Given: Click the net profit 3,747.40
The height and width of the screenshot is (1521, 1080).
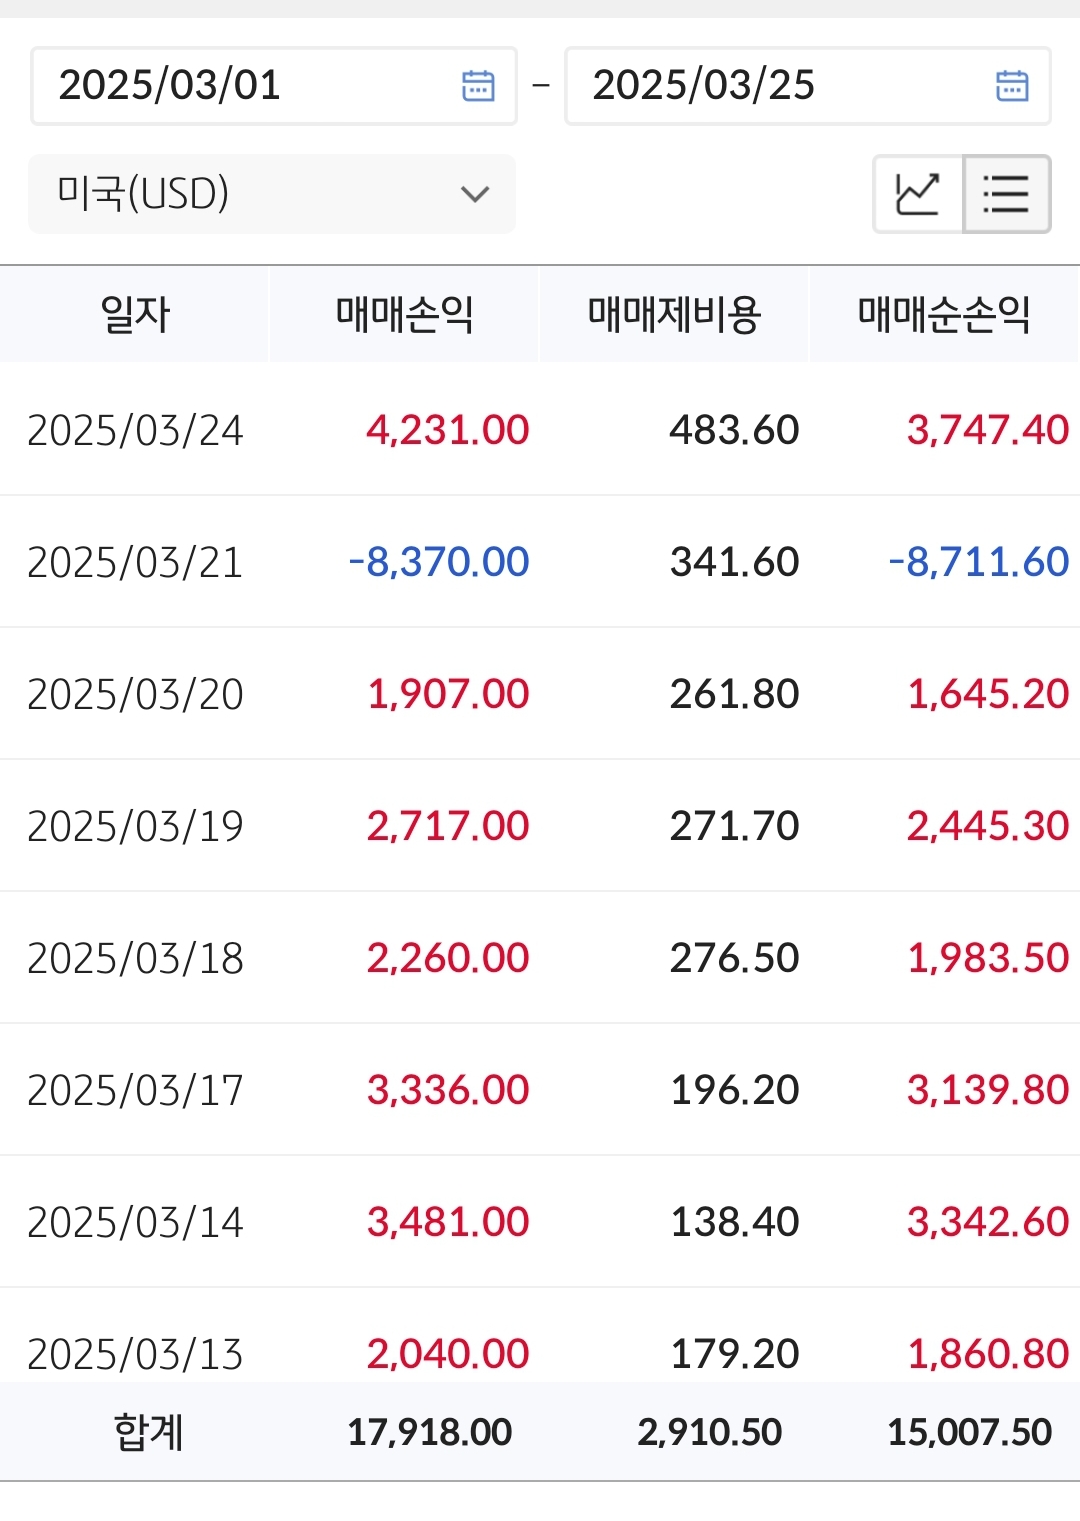Looking at the screenshot, I should coord(988,430).
